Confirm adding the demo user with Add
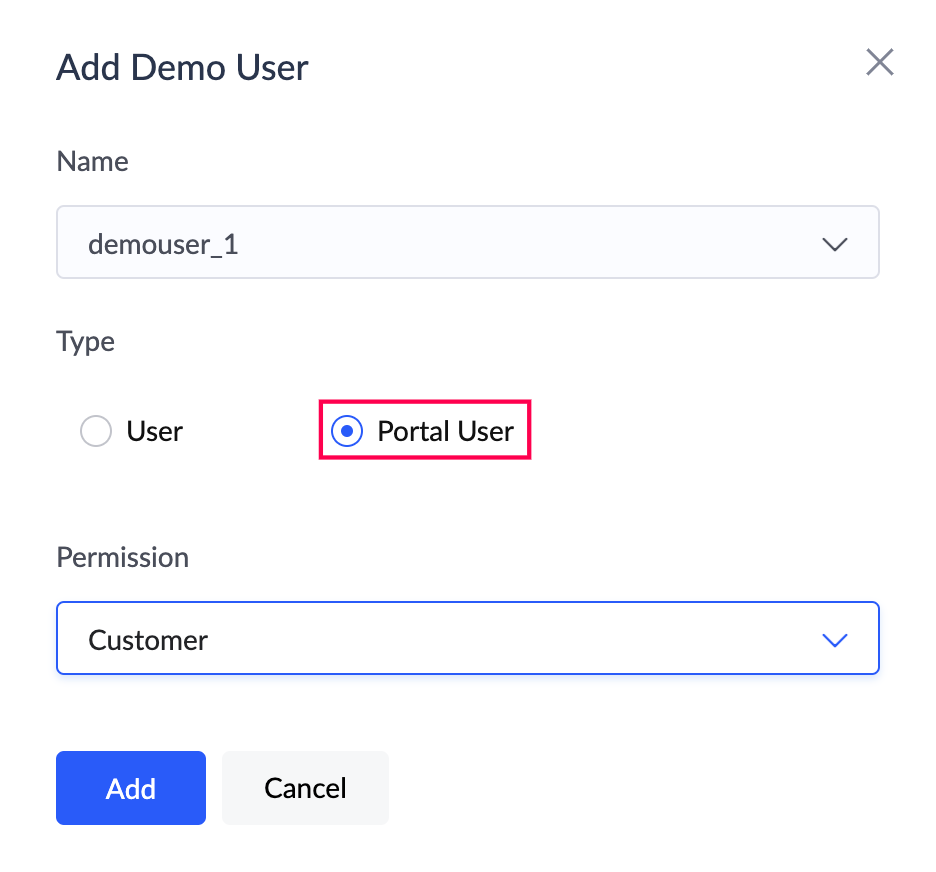 click(131, 788)
